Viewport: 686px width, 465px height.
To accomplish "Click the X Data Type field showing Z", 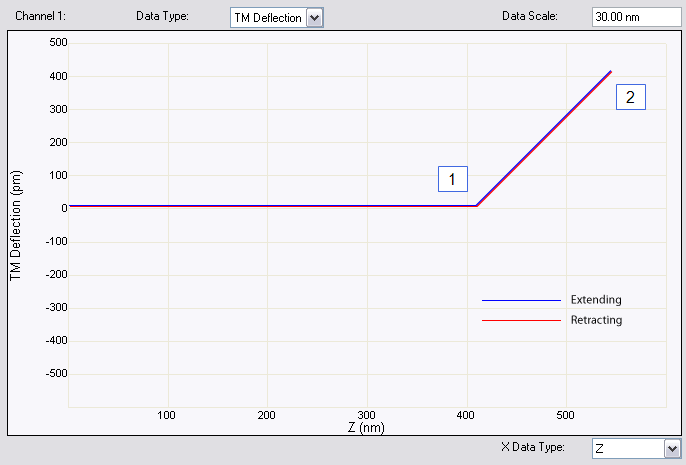I will click(625, 449).
